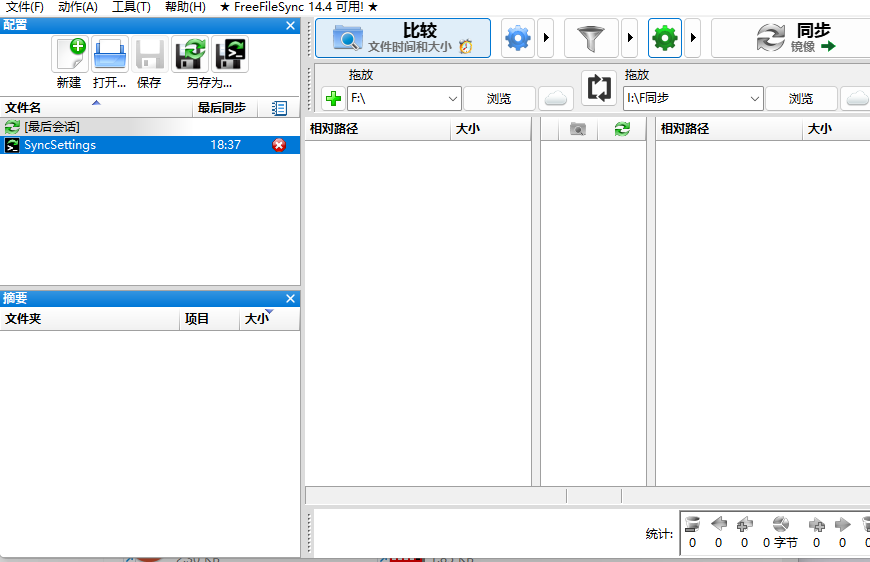Sort summary by 大小 column
Viewport: 870px width, 562px height.
[270, 319]
